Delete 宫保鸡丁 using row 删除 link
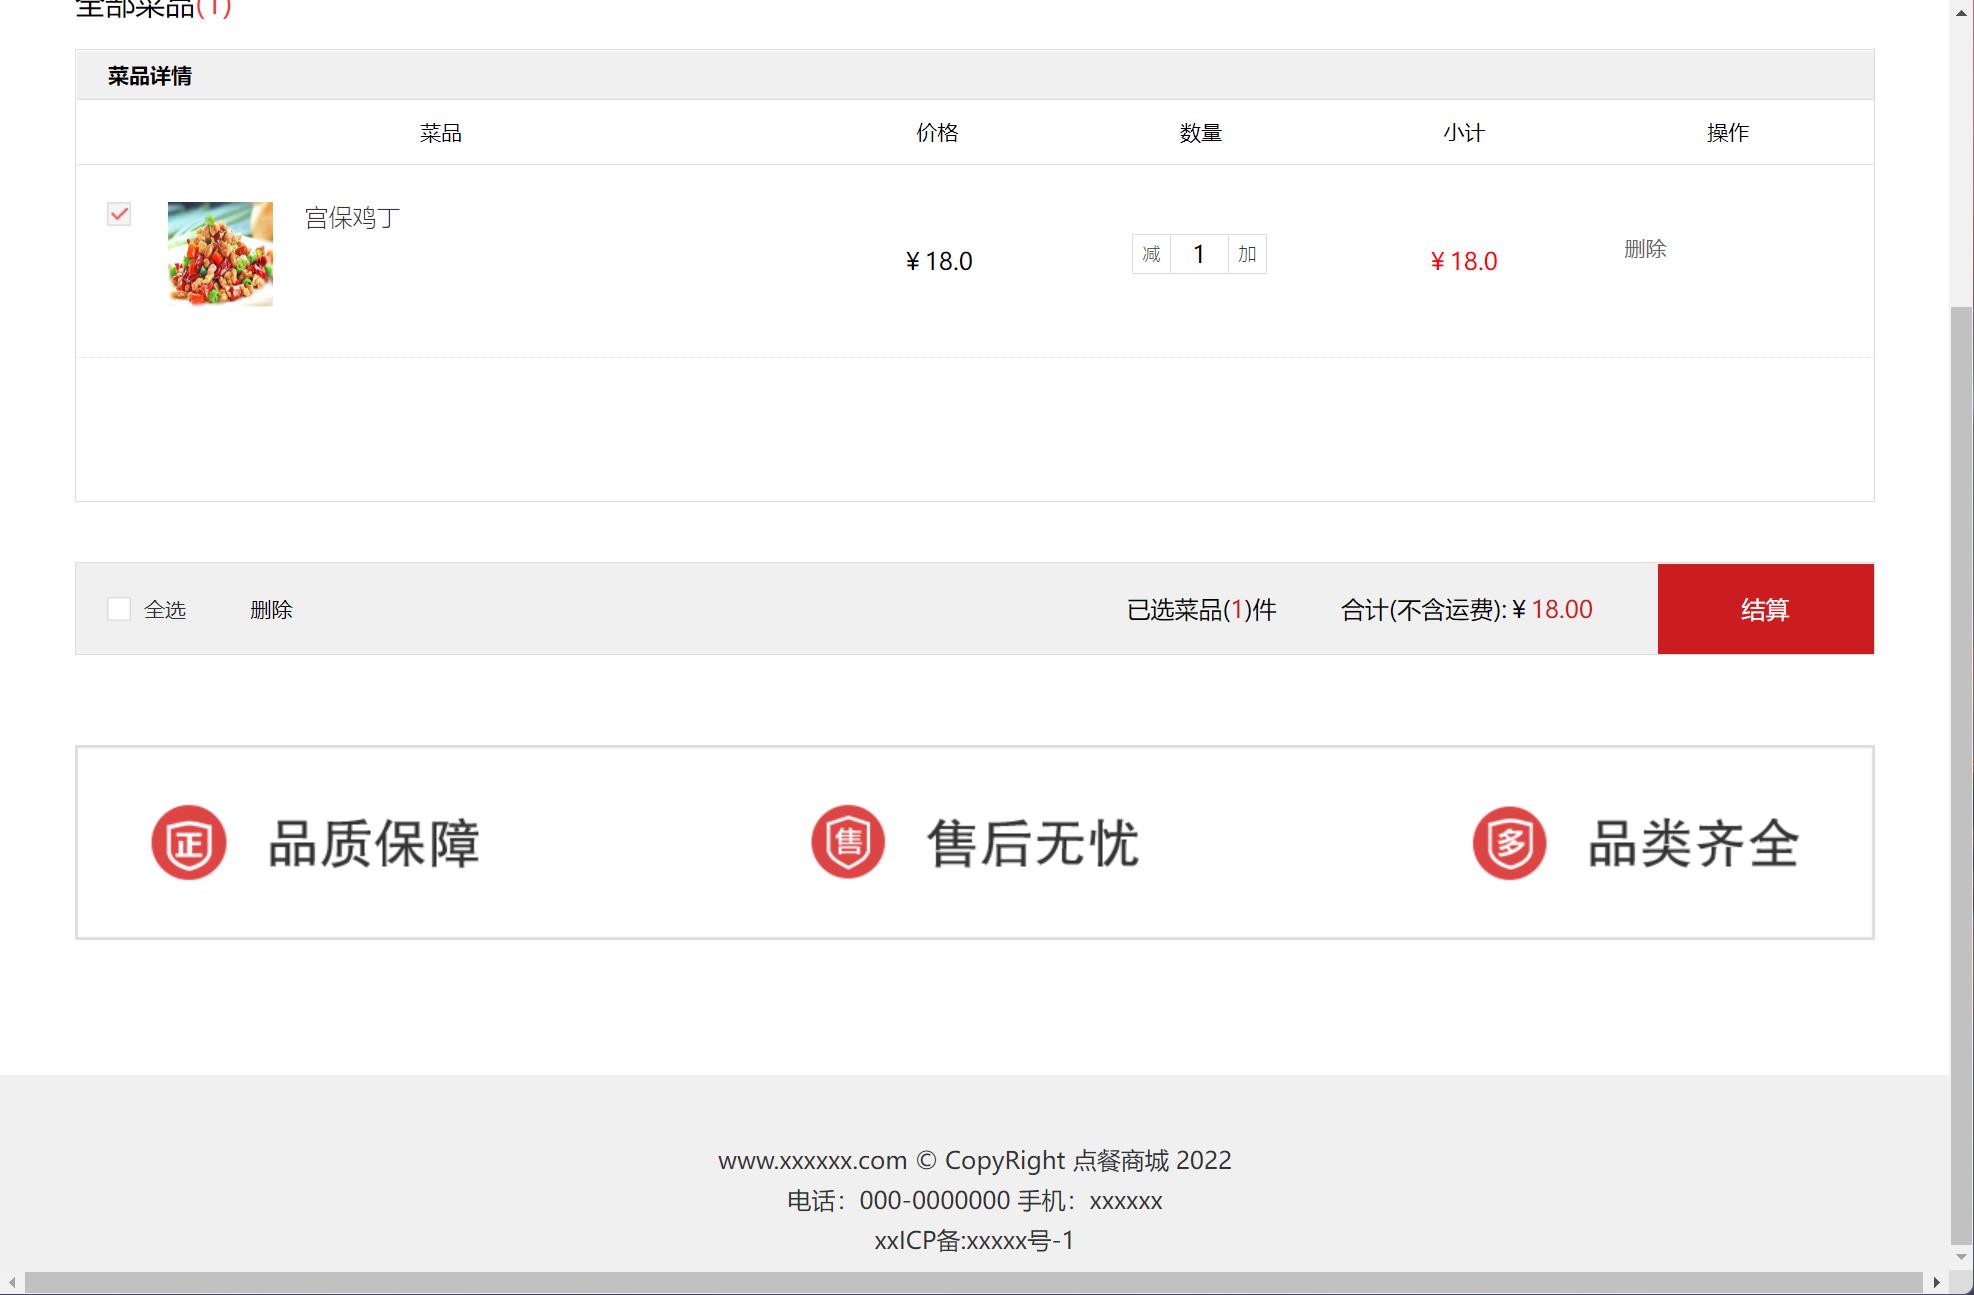The image size is (1974, 1295). 1645,249
